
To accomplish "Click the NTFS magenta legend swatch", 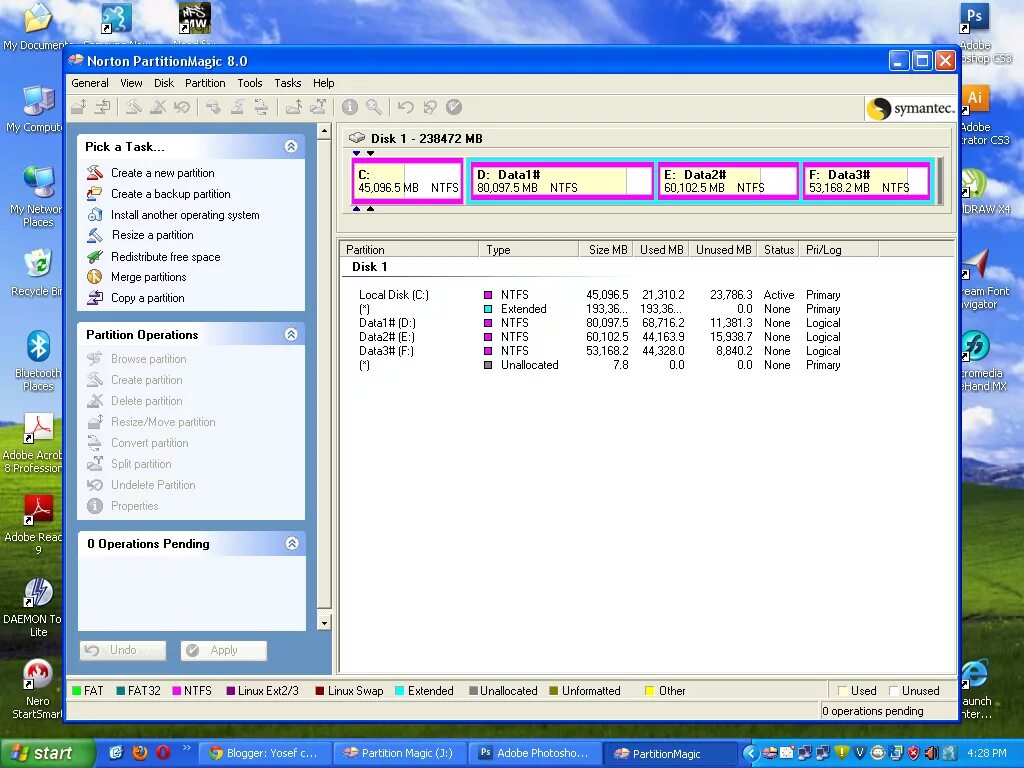I will click(176, 691).
